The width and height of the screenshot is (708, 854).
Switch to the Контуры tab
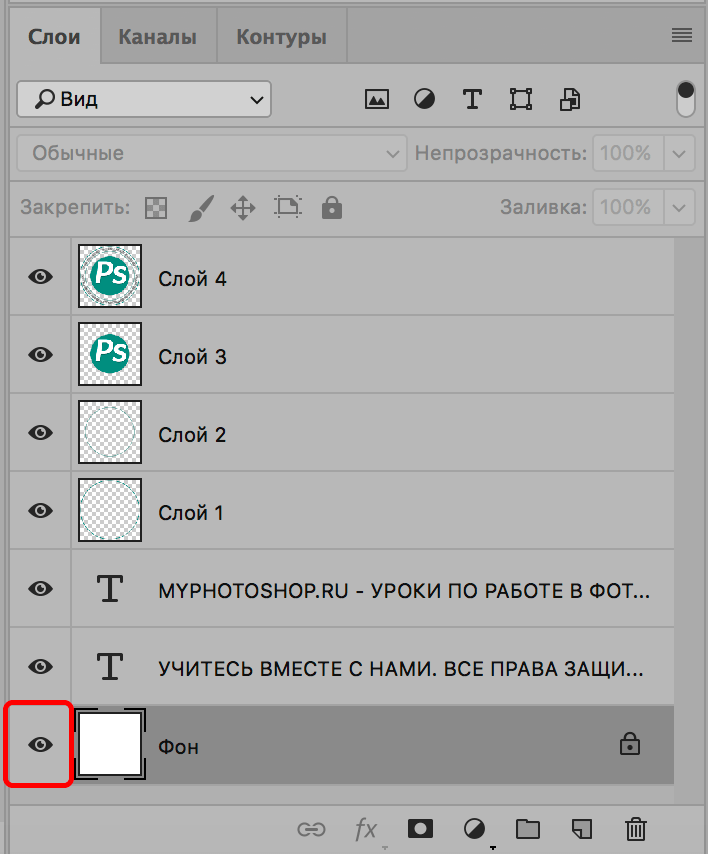click(x=281, y=38)
